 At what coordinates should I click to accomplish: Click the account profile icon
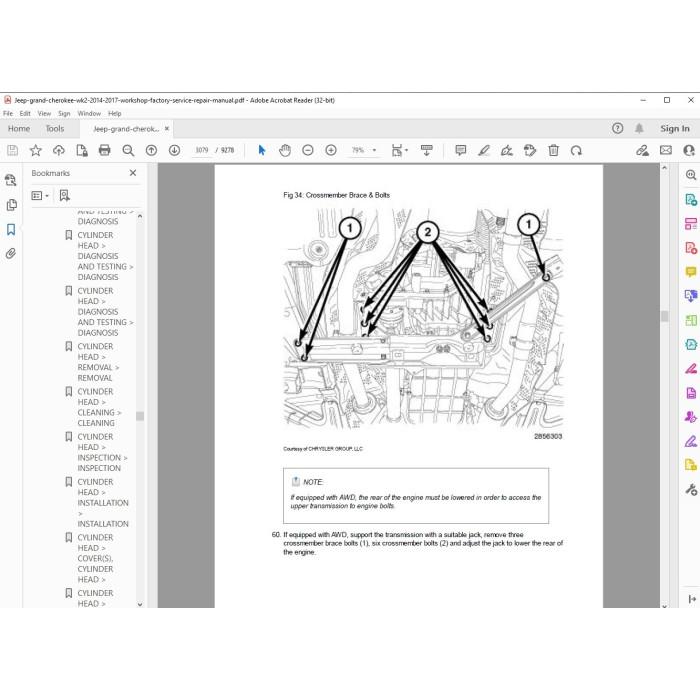pyautogui.click(x=689, y=150)
